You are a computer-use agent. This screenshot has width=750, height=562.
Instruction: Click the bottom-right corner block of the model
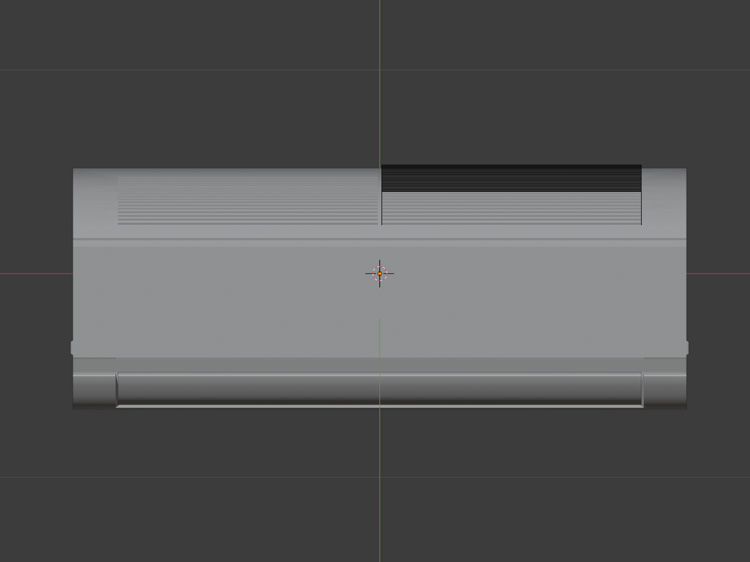pyautogui.click(x=664, y=384)
